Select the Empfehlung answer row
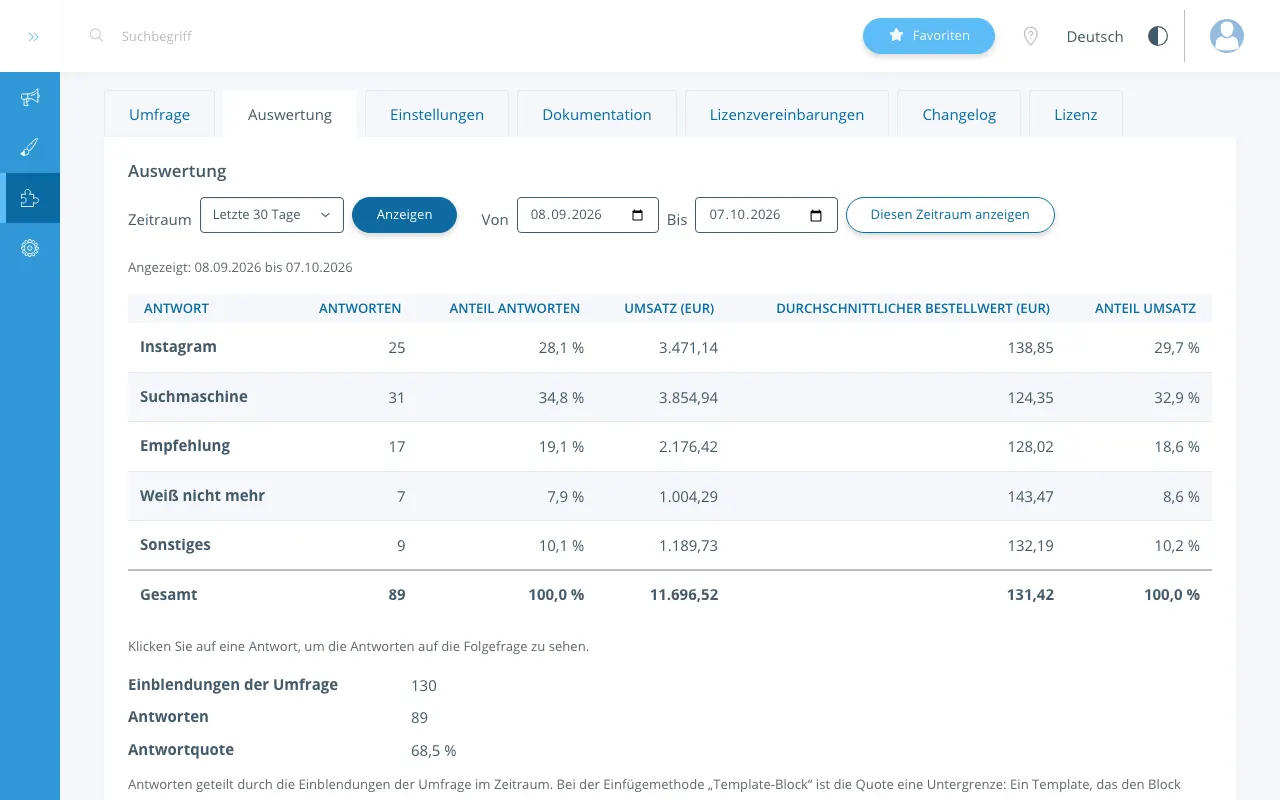 tap(670, 446)
